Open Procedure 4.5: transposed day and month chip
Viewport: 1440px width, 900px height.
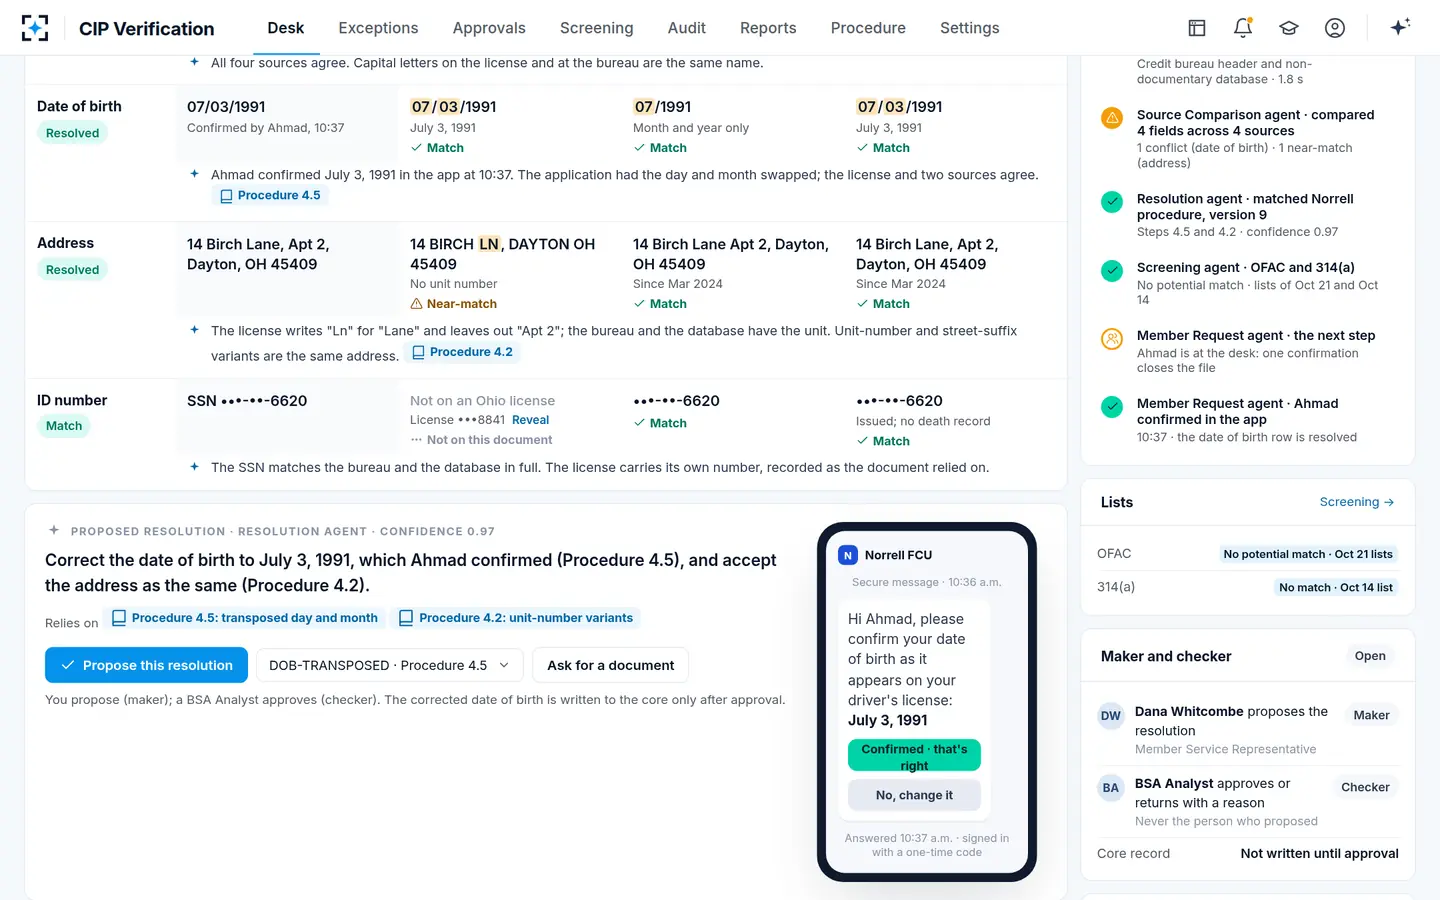[x=246, y=618]
